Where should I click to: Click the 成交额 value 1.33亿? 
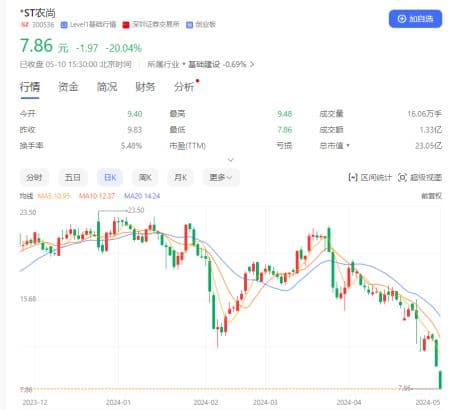[431, 130]
